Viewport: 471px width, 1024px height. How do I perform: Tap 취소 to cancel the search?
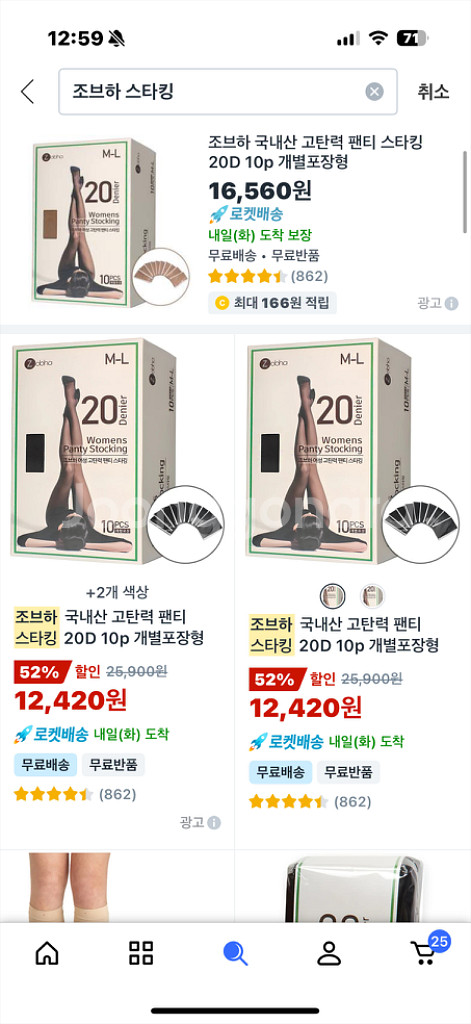[434, 91]
